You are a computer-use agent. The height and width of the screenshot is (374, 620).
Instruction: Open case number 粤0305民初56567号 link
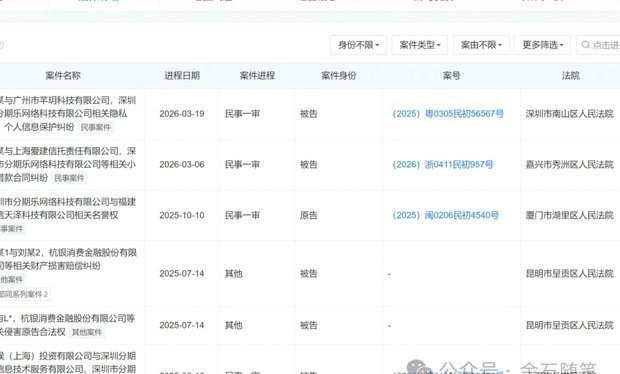[448, 114]
